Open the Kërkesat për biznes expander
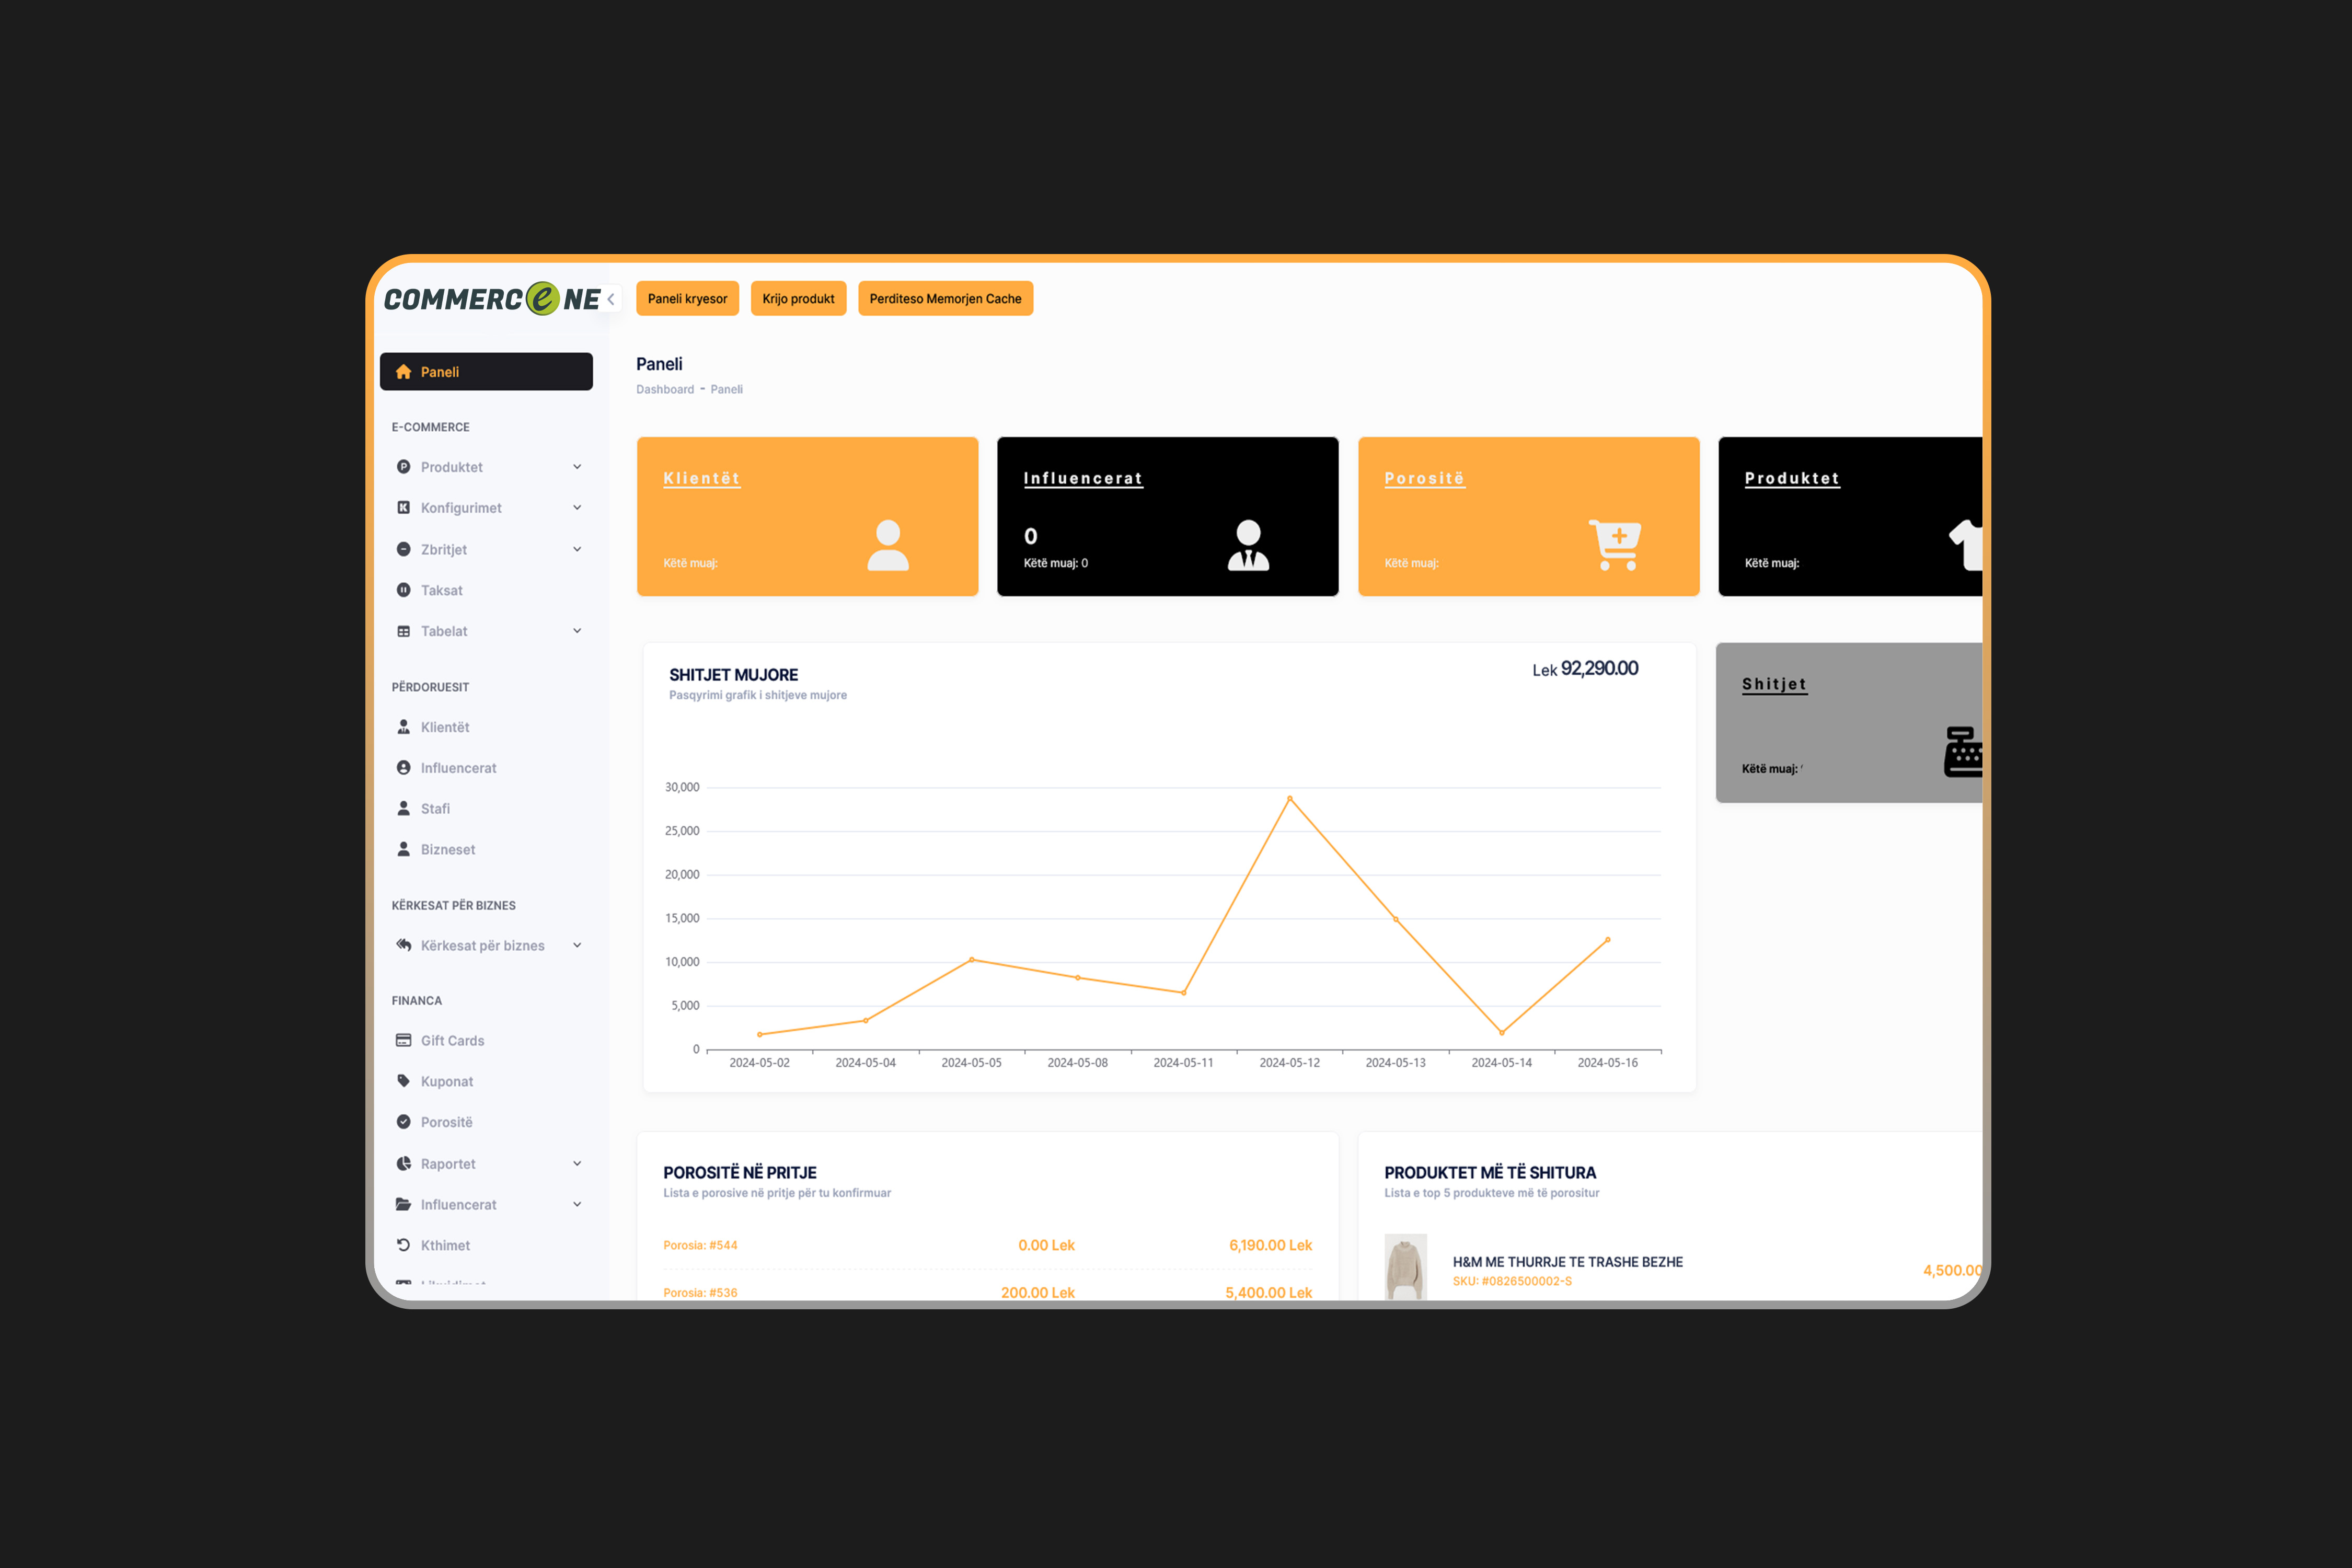2352x1568 pixels. [x=577, y=944]
